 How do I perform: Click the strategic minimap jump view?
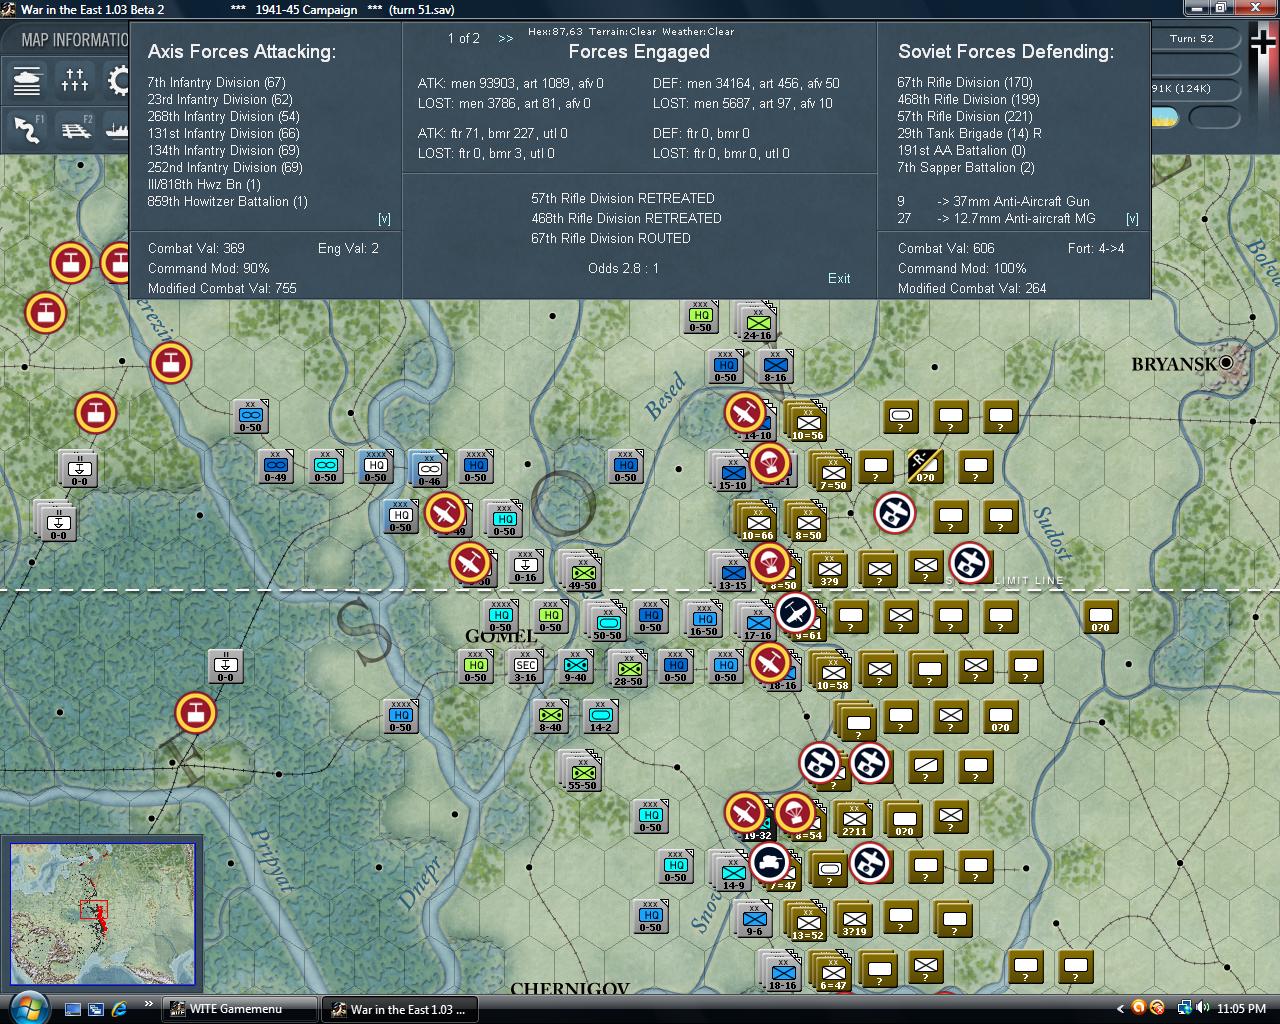click(102, 915)
